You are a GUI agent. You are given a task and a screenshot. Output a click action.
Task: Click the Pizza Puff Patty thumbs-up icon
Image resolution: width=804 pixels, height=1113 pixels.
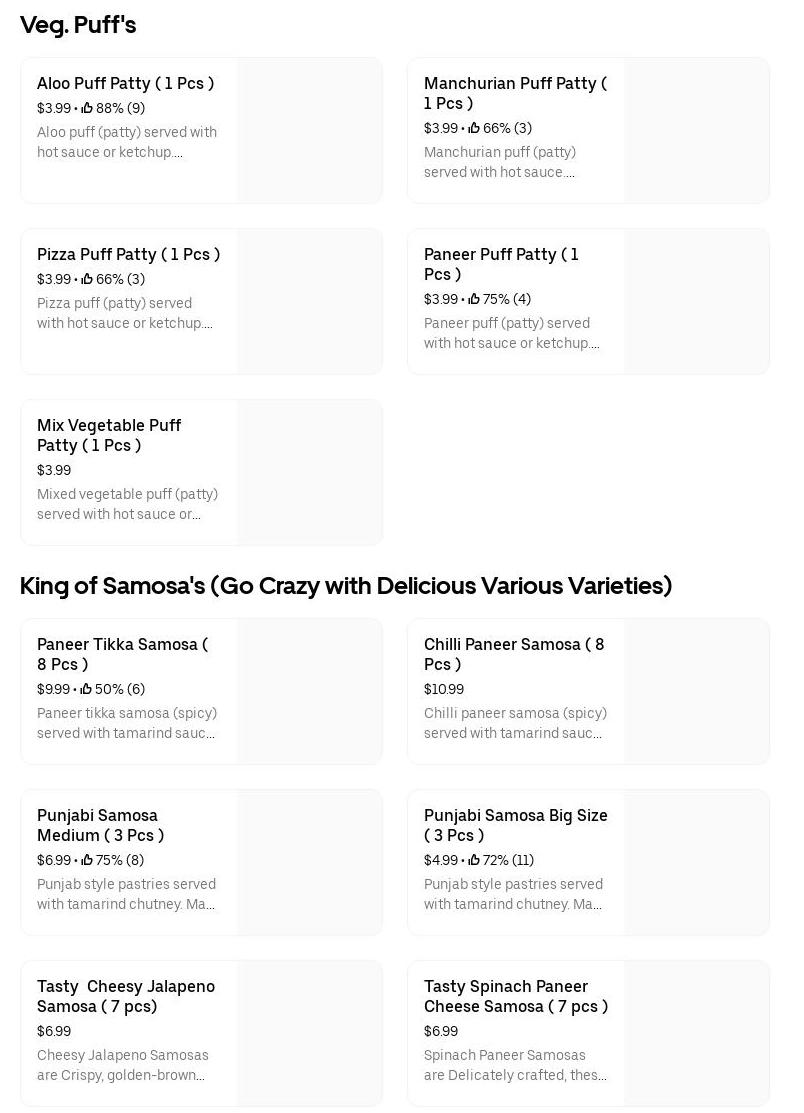(87, 279)
